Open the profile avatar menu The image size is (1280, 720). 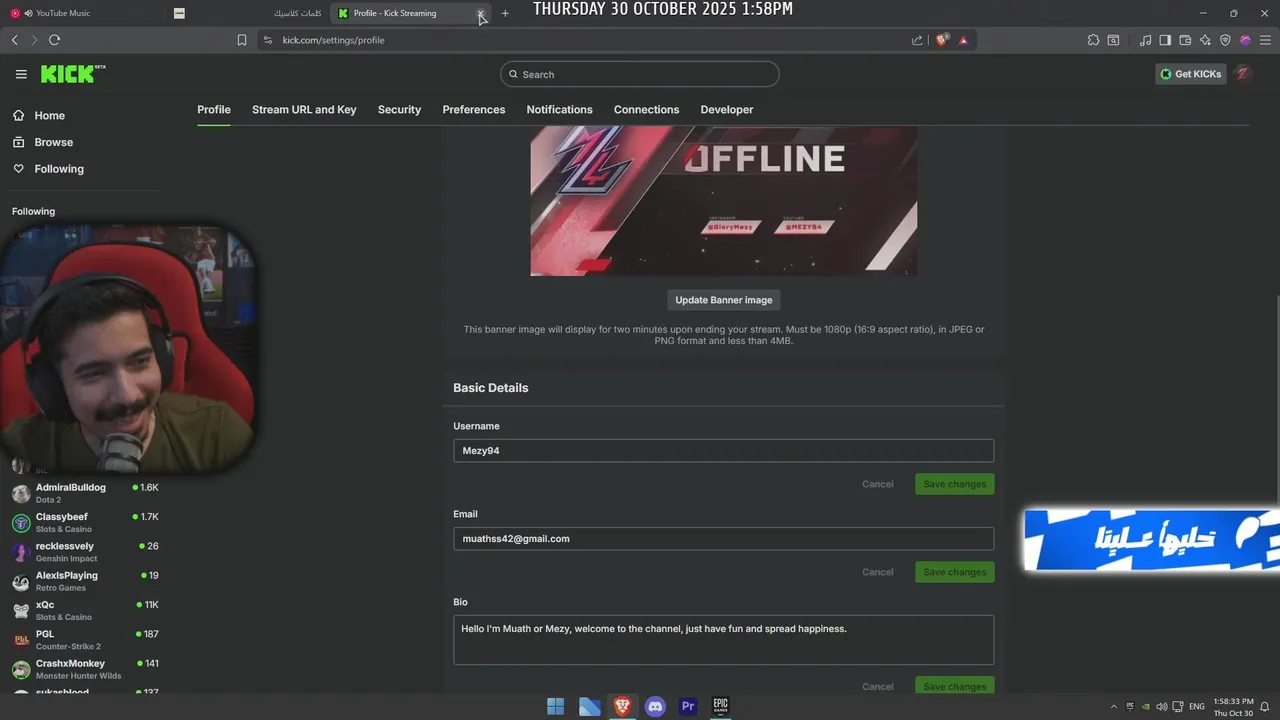pyautogui.click(x=1243, y=74)
